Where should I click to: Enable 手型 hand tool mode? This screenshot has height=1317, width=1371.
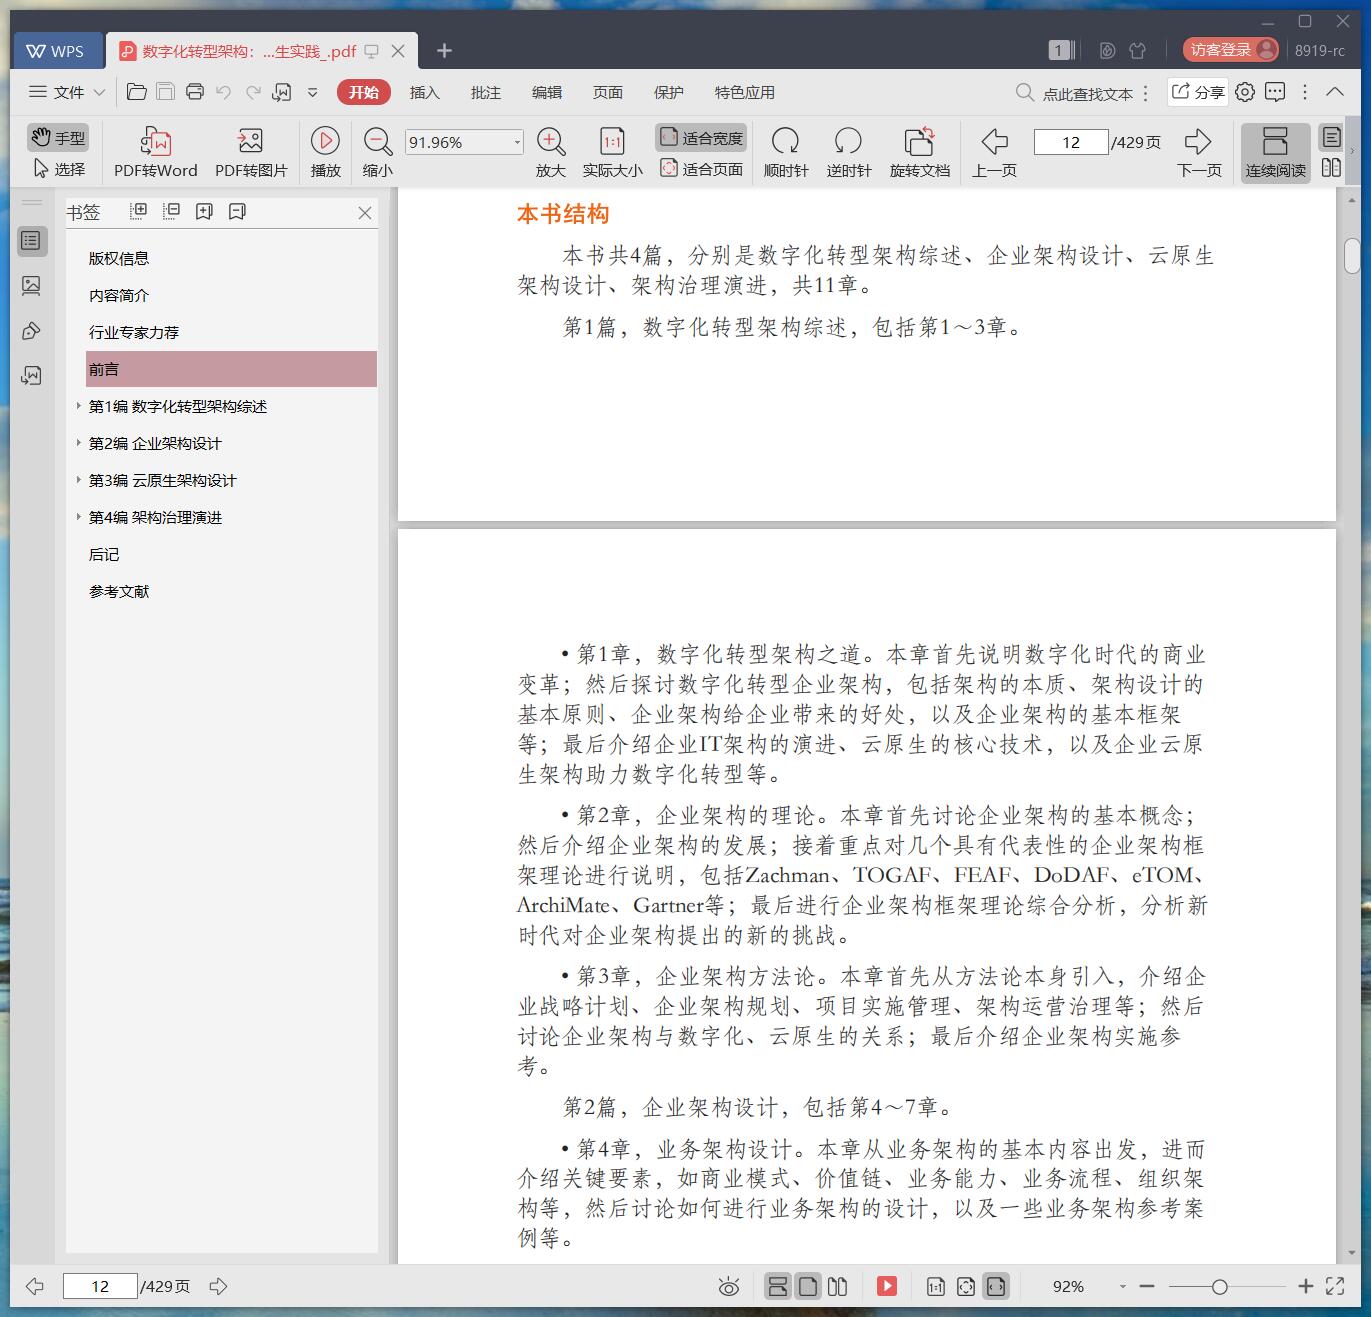coord(57,138)
